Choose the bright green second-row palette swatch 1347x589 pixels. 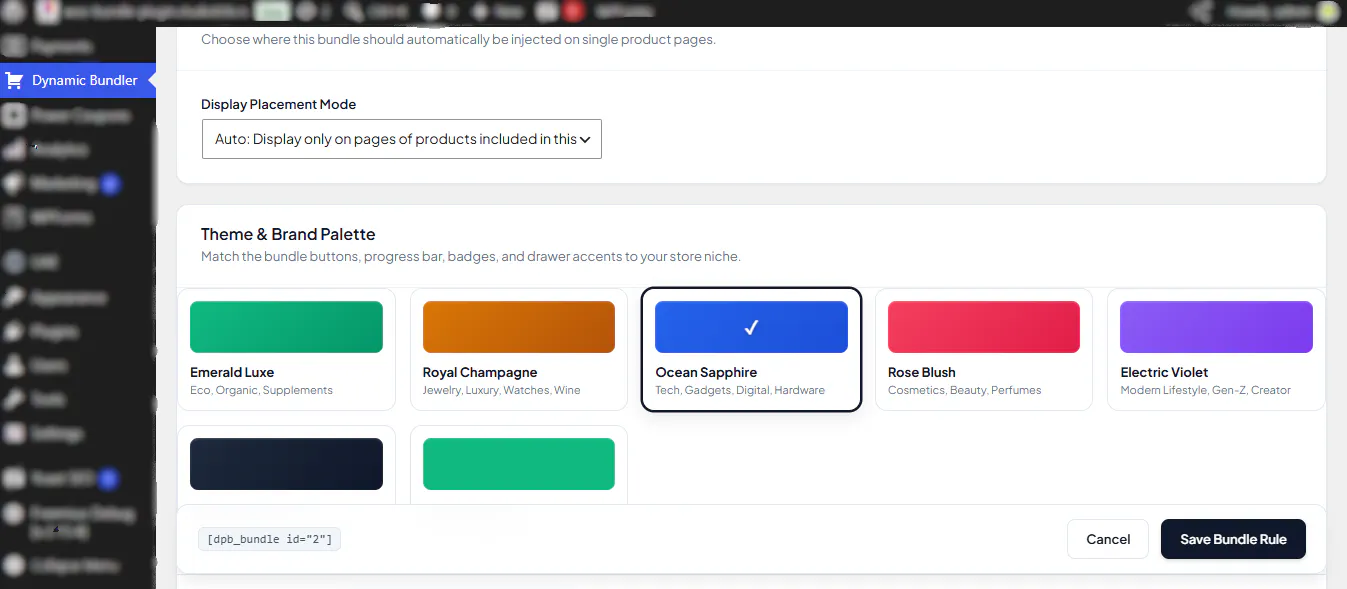519,464
